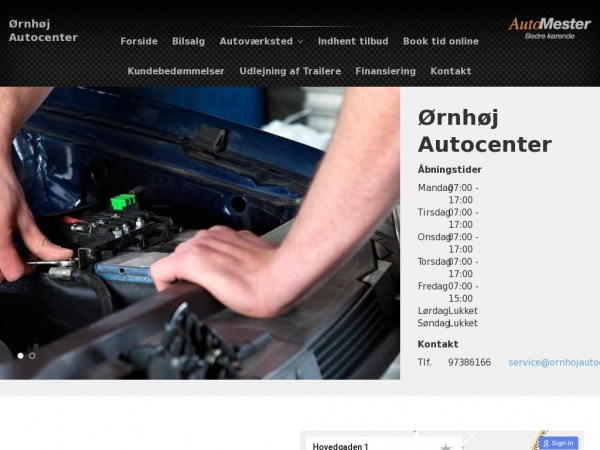Click the phone number 97386166
This screenshot has height=450, width=600.
coord(469,362)
